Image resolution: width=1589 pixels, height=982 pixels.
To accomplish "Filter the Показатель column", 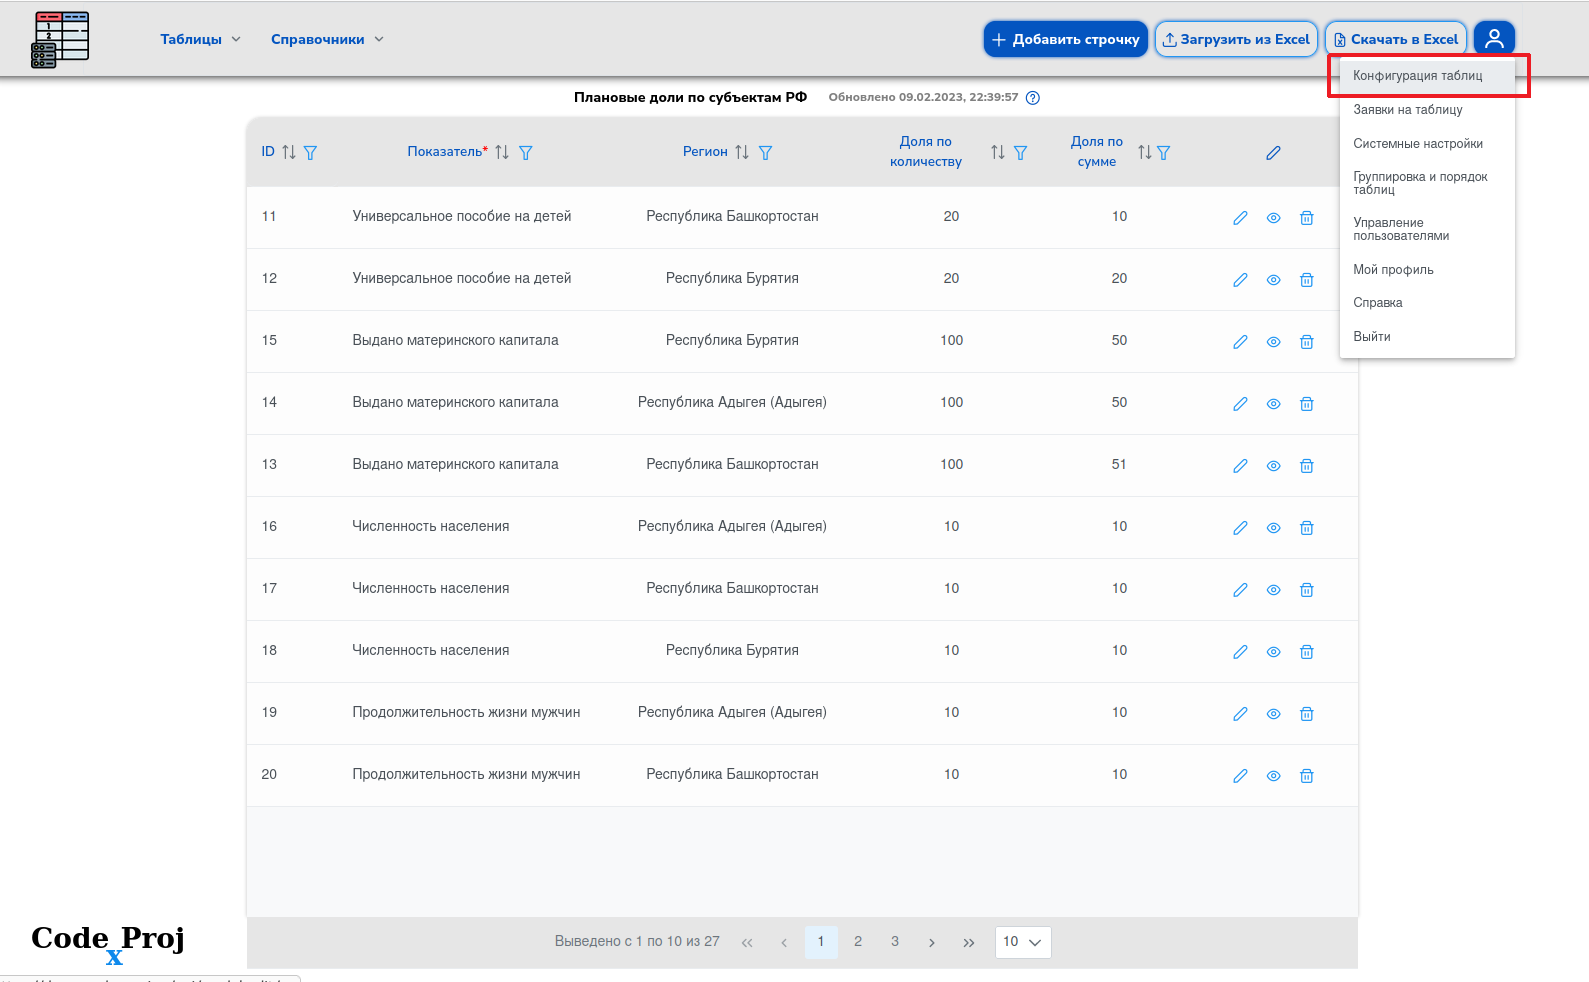I will pos(525,152).
